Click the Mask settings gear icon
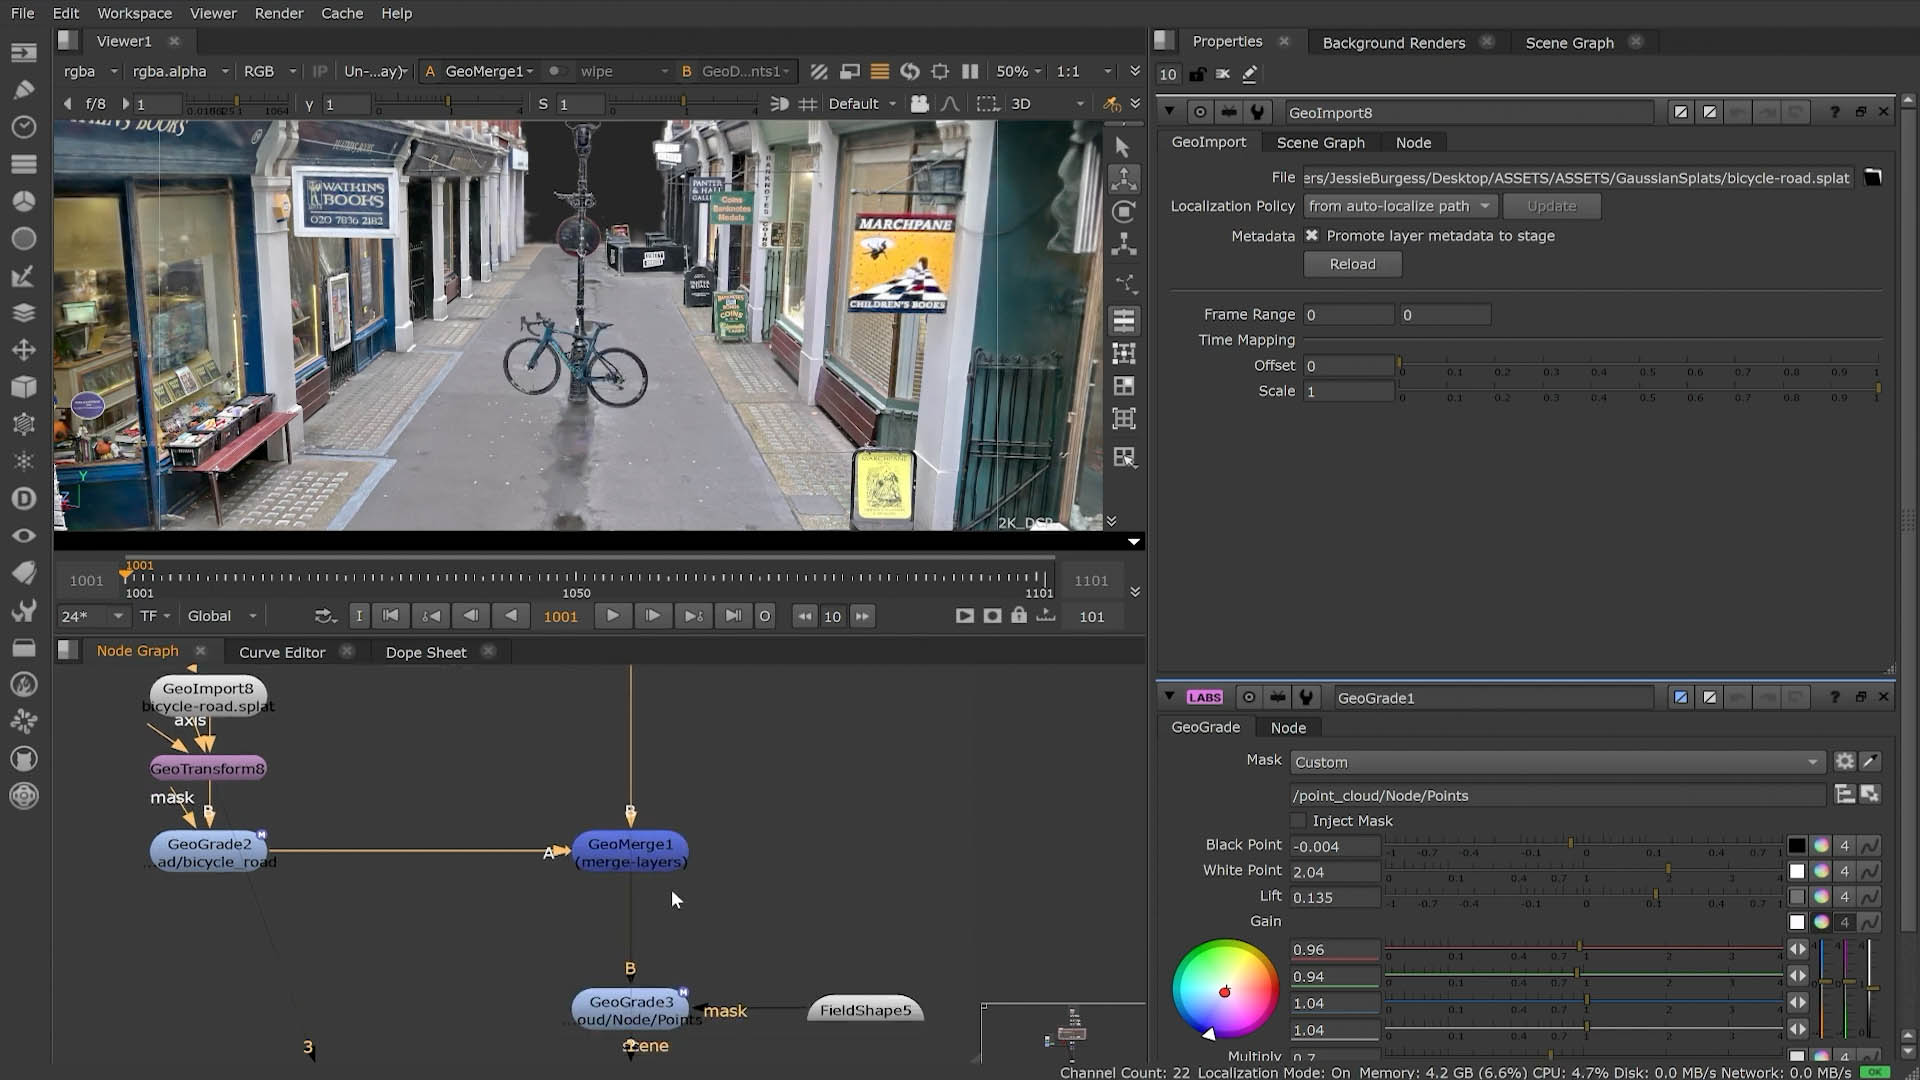The image size is (1920, 1080). tap(1844, 762)
